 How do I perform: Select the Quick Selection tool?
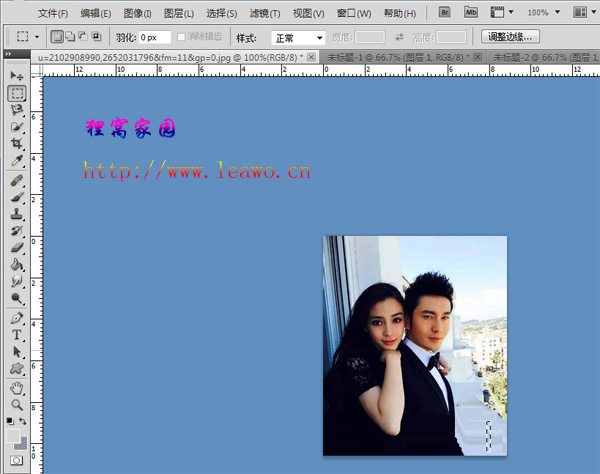pyautogui.click(x=16, y=127)
